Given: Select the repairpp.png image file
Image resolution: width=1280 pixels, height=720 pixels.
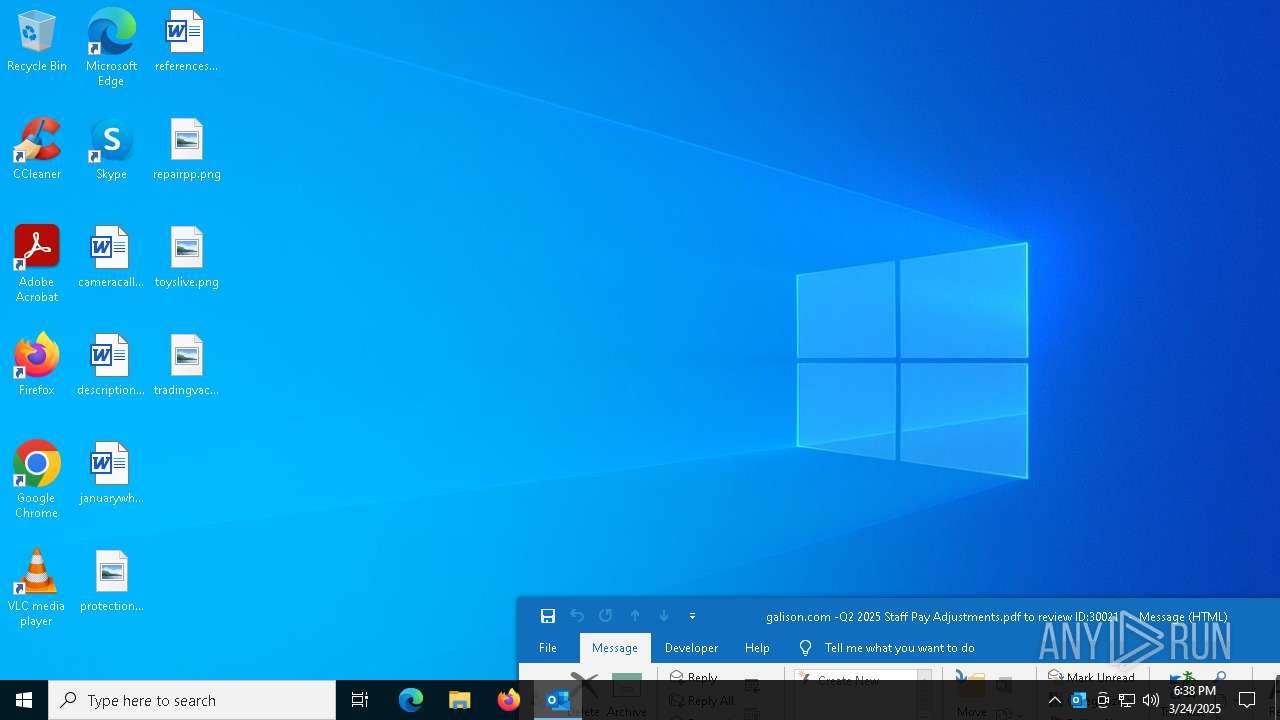Looking at the screenshot, I should point(186,149).
